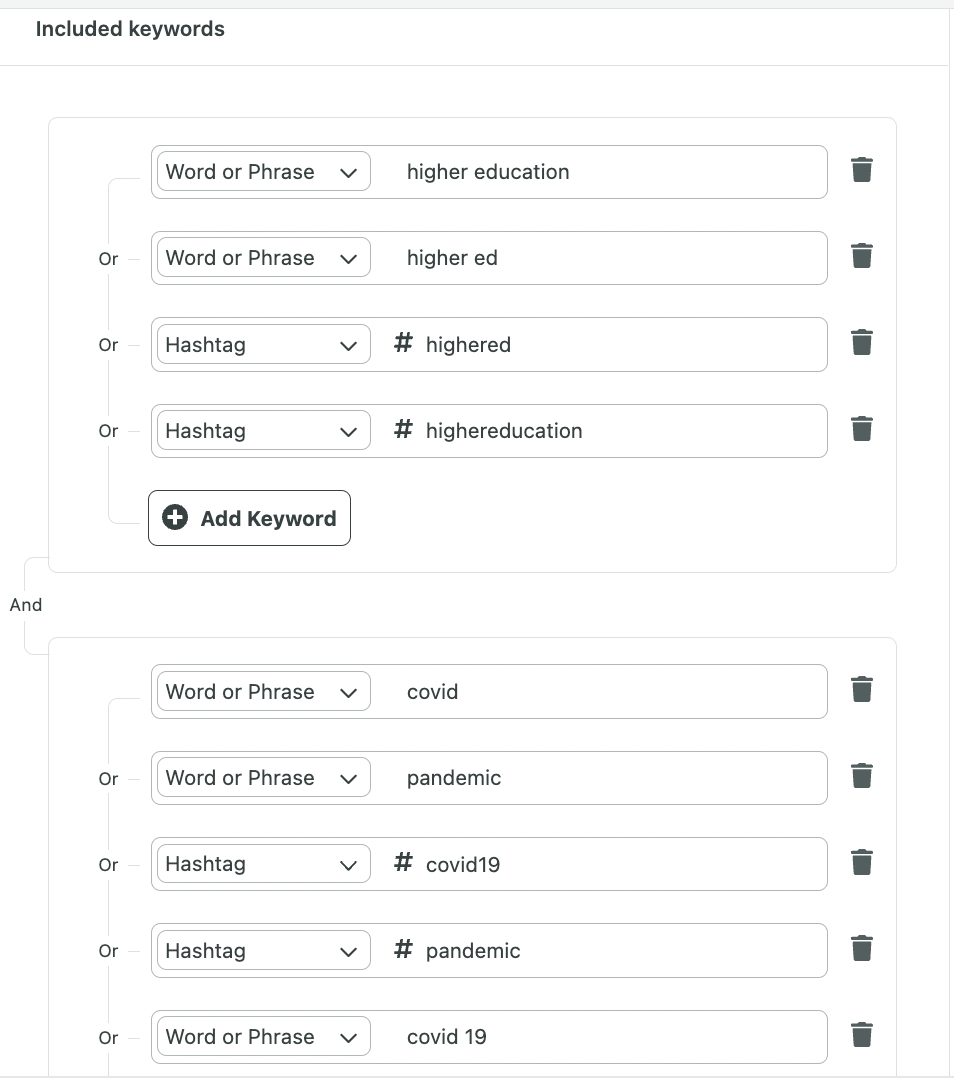Open Hashtag dropdown for #pandemic row
The height and width of the screenshot is (1078, 954).
pyautogui.click(x=264, y=951)
